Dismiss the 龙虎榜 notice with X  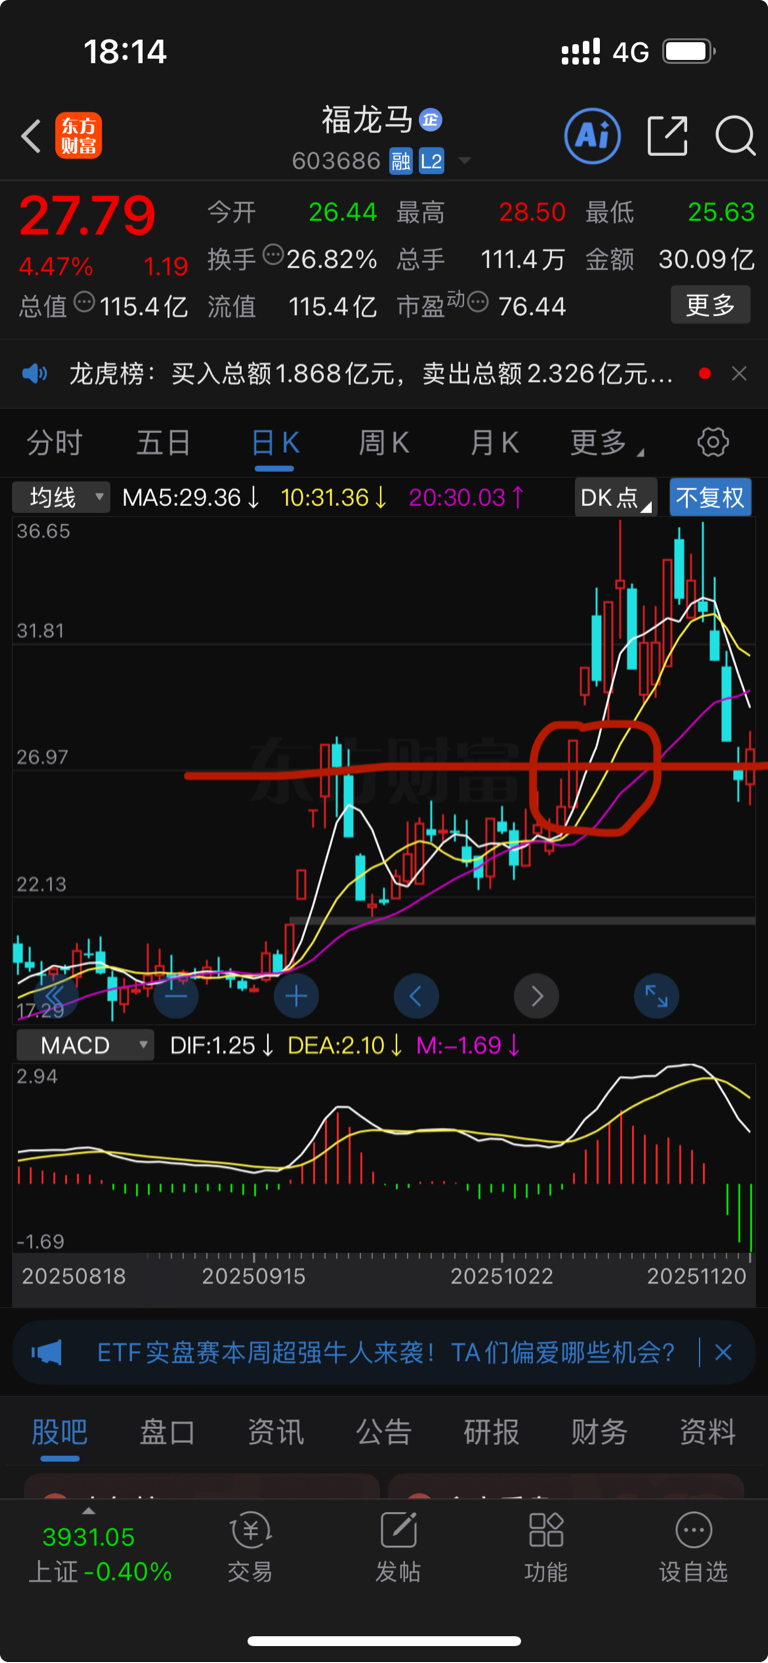tap(739, 374)
